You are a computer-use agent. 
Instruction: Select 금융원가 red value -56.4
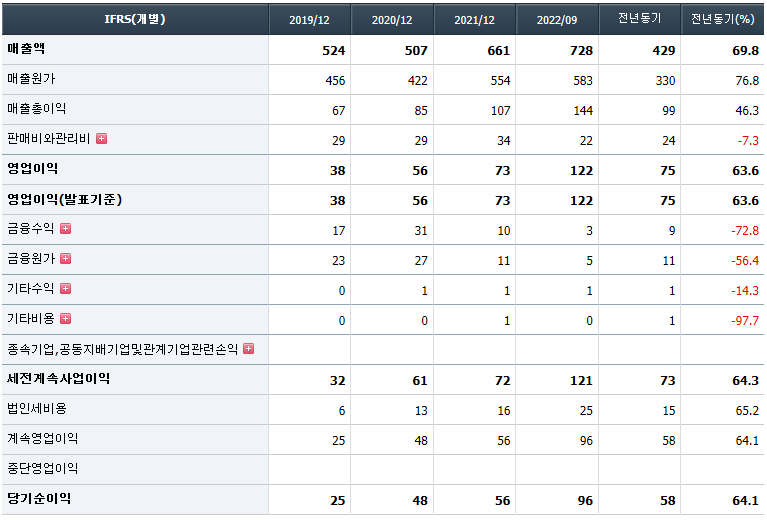click(x=745, y=261)
